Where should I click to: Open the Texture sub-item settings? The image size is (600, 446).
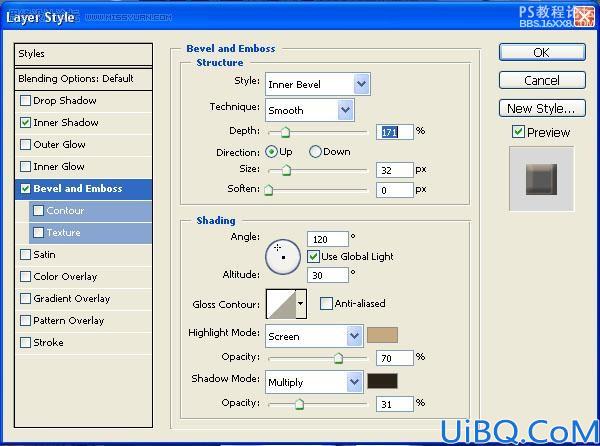pyautogui.click(x=90, y=232)
